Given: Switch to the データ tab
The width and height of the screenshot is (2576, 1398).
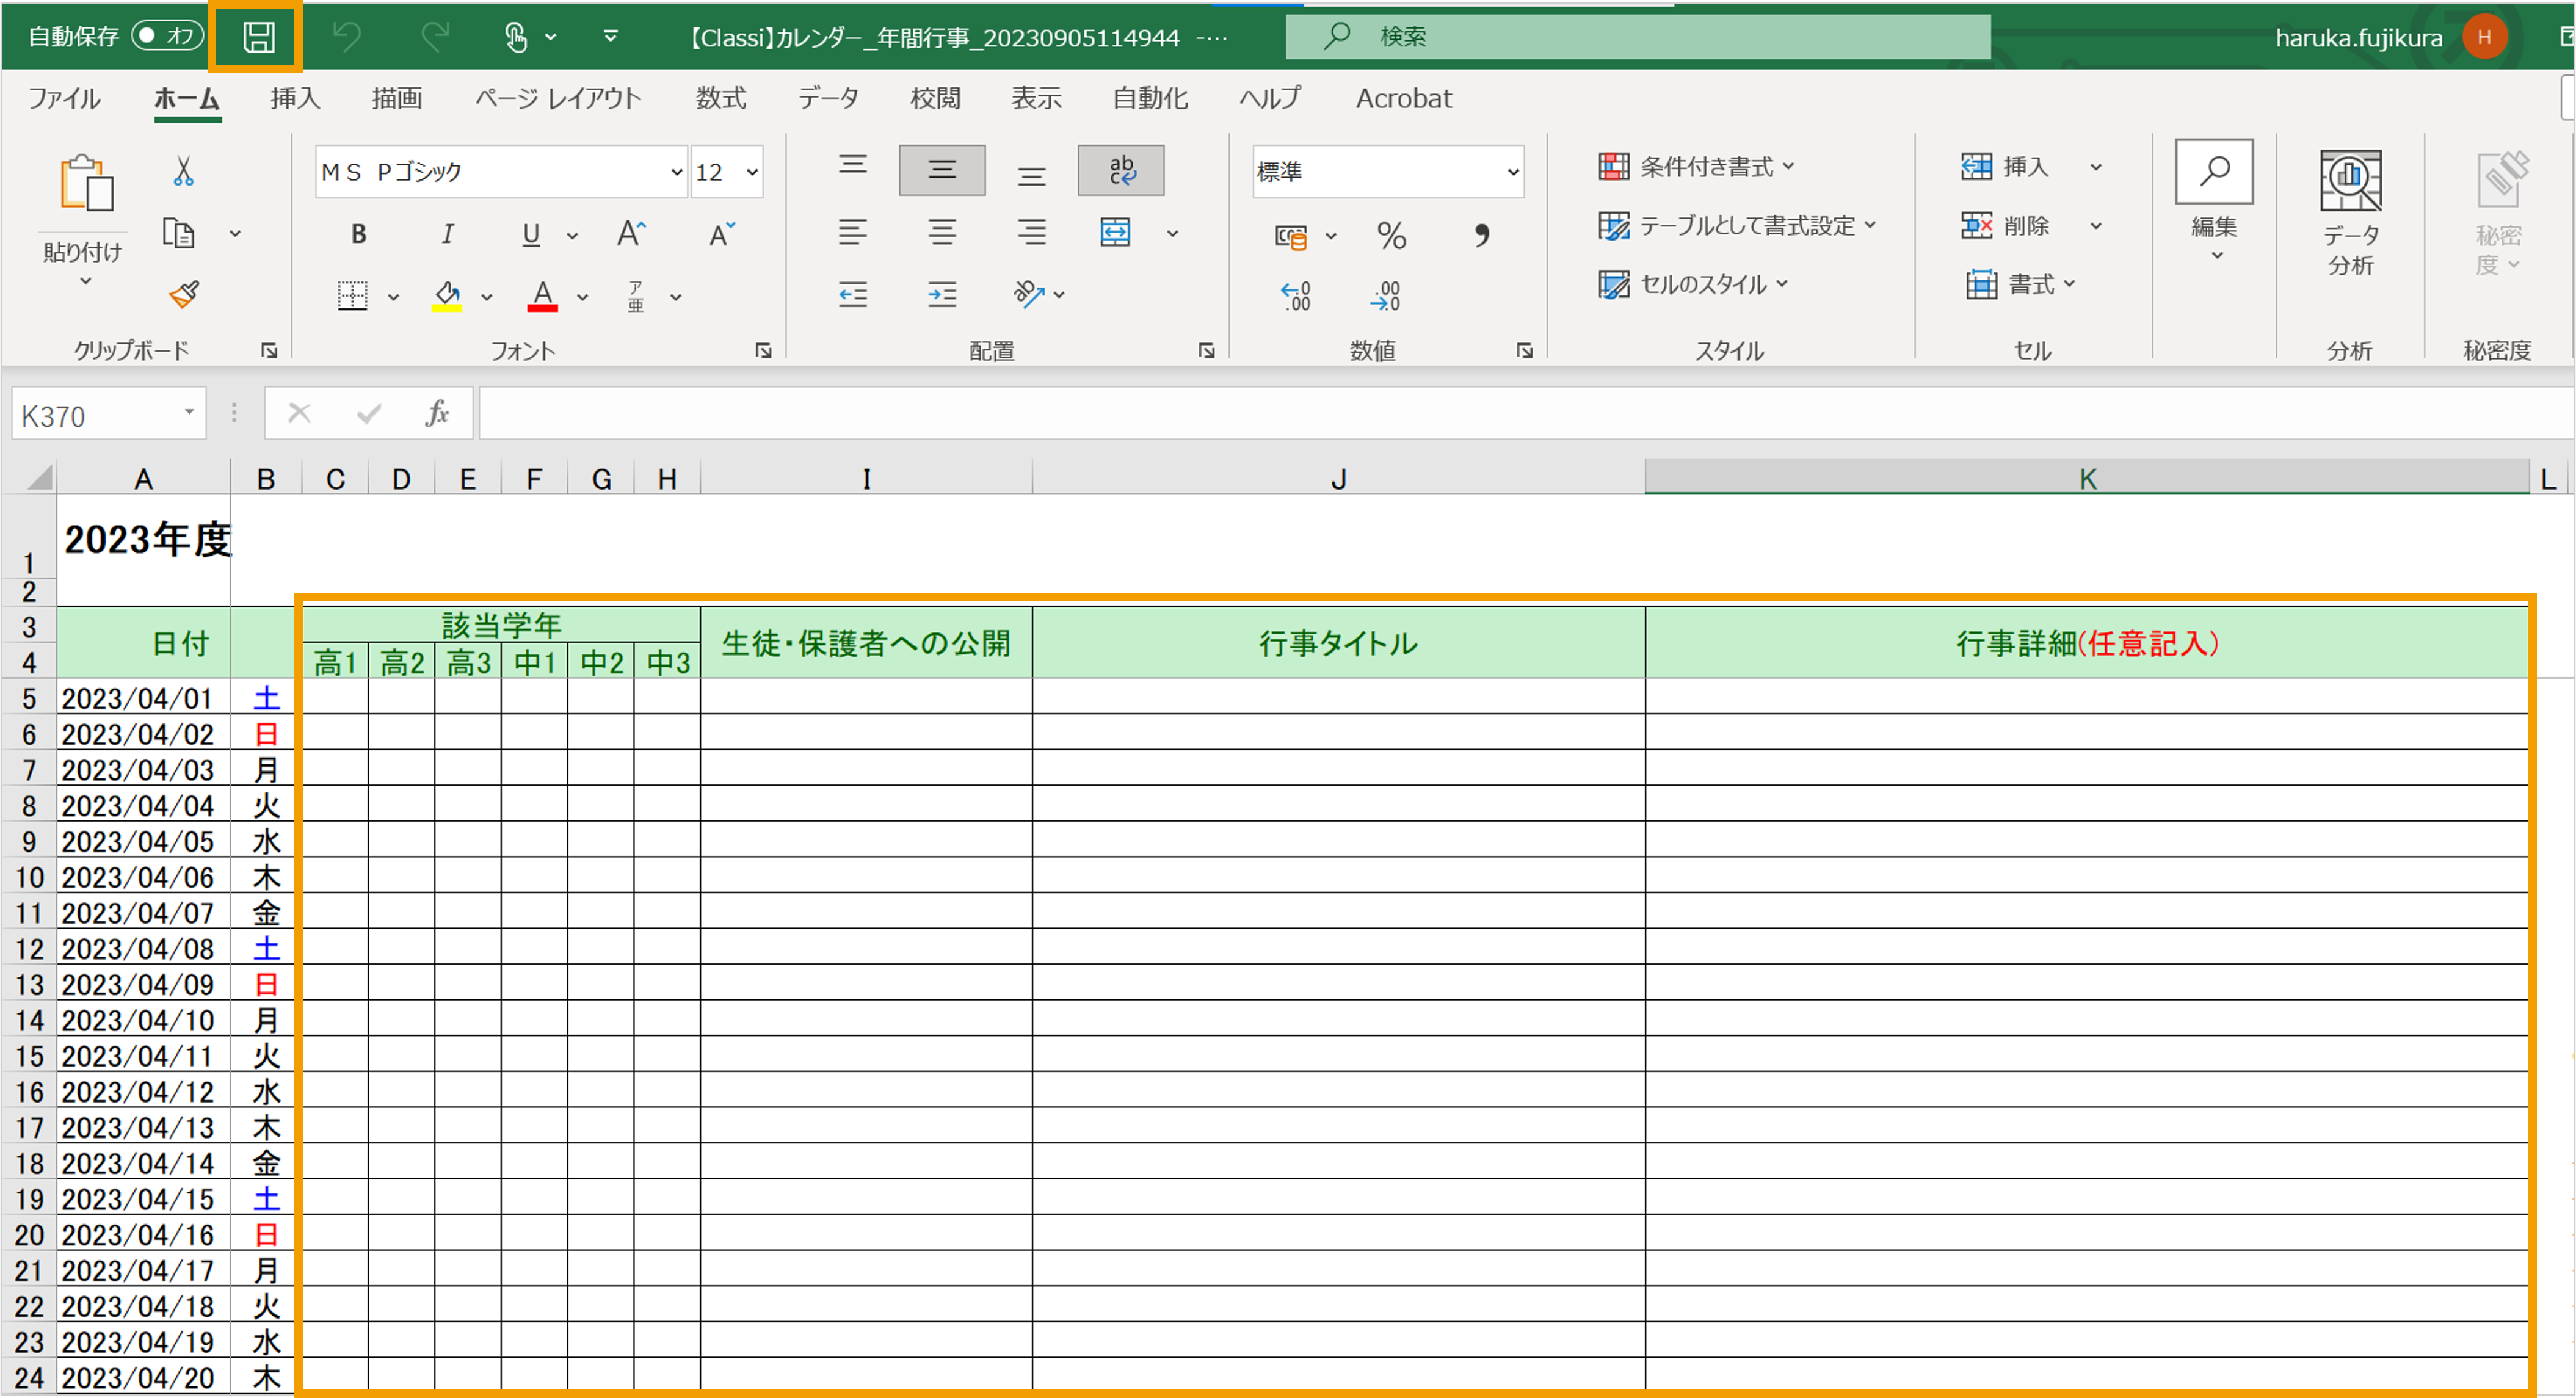Looking at the screenshot, I should pyautogui.click(x=829, y=98).
